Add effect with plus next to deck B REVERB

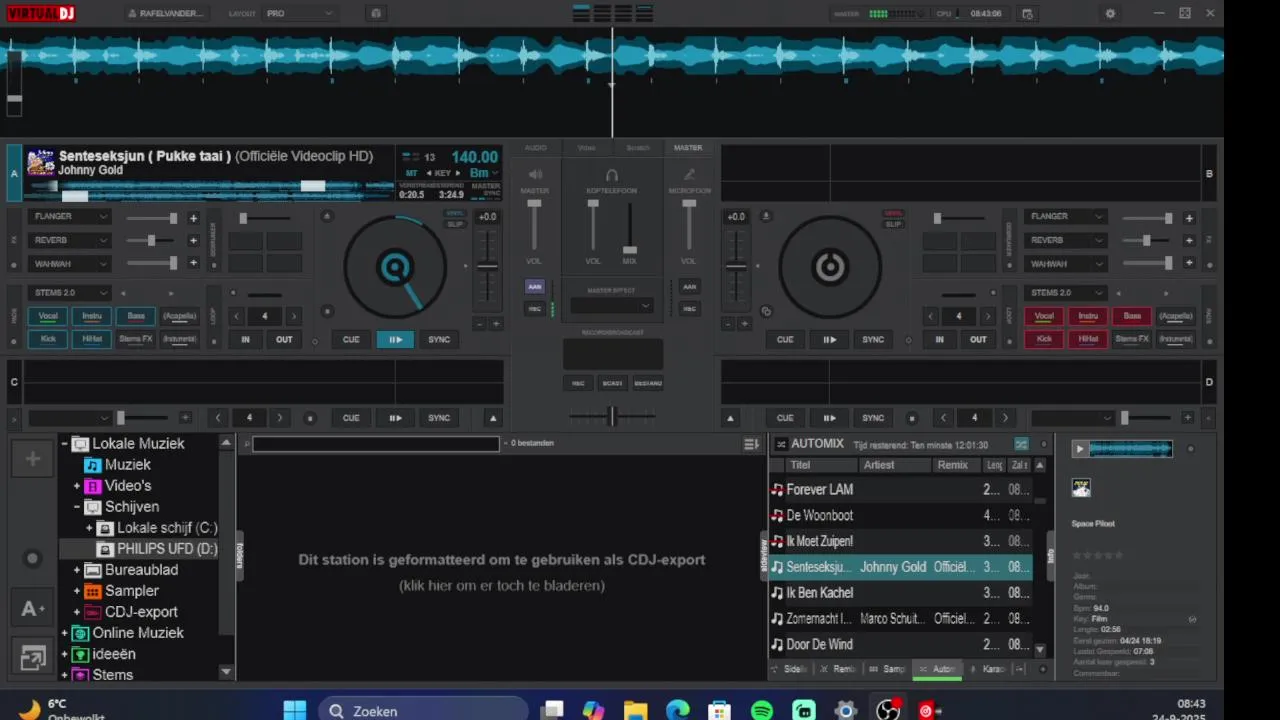[x=1189, y=240]
